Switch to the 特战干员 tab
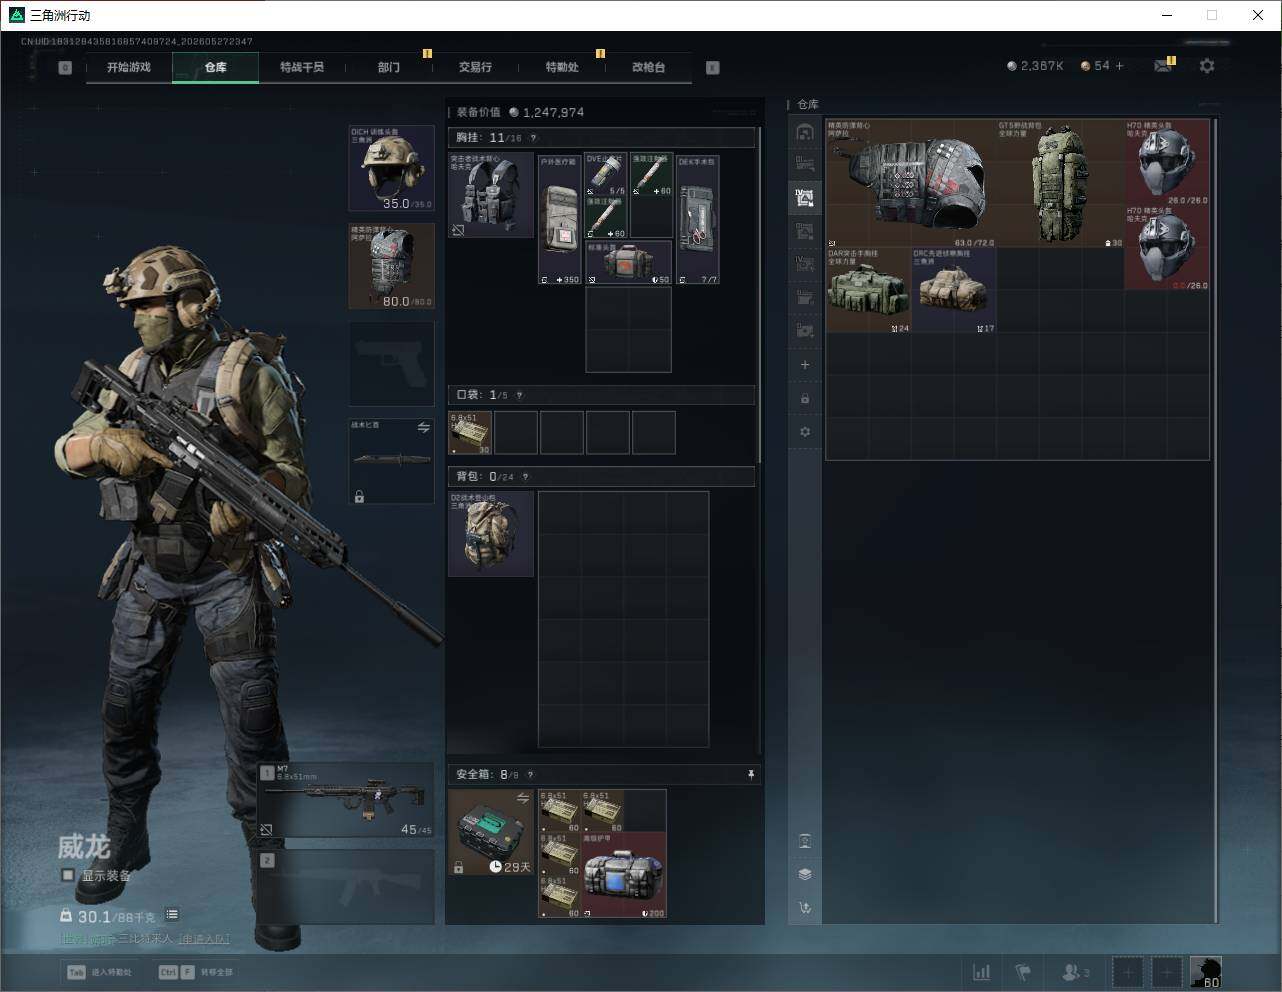 click(302, 67)
